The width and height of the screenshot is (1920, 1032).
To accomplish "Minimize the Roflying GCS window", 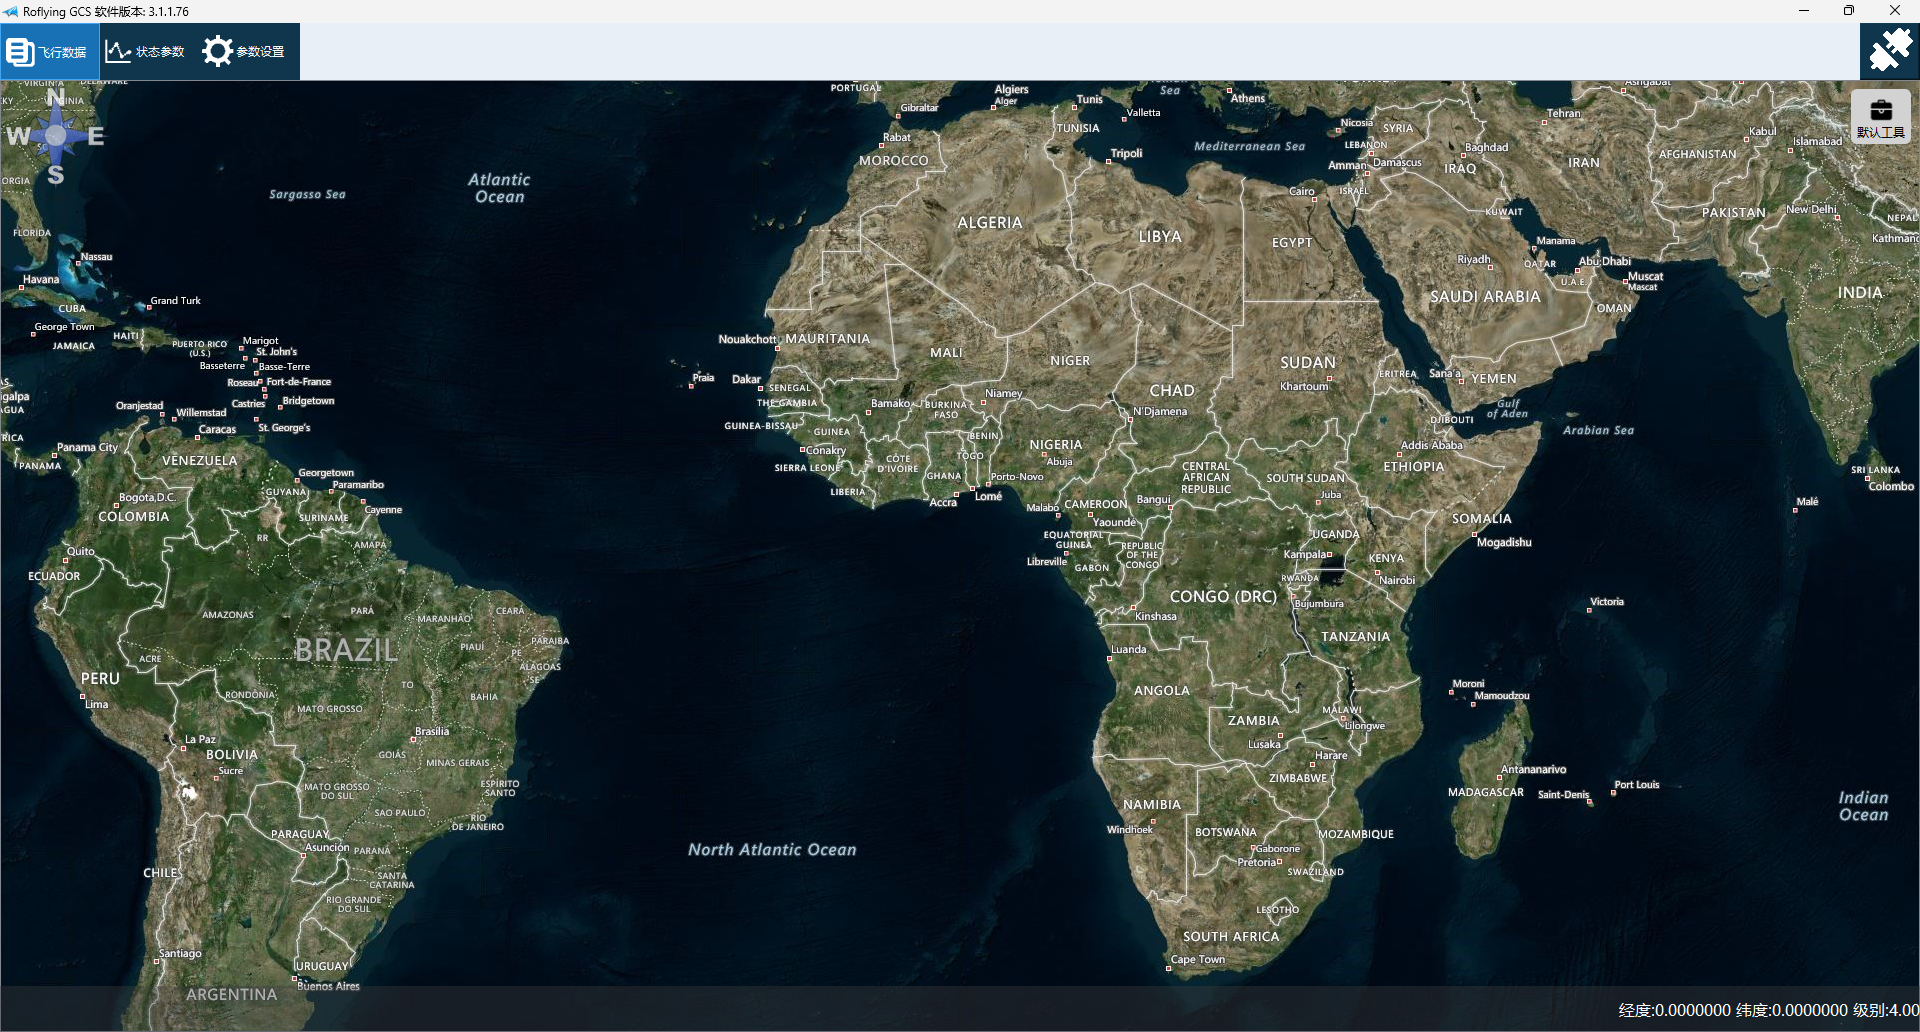I will pyautogui.click(x=1804, y=11).
